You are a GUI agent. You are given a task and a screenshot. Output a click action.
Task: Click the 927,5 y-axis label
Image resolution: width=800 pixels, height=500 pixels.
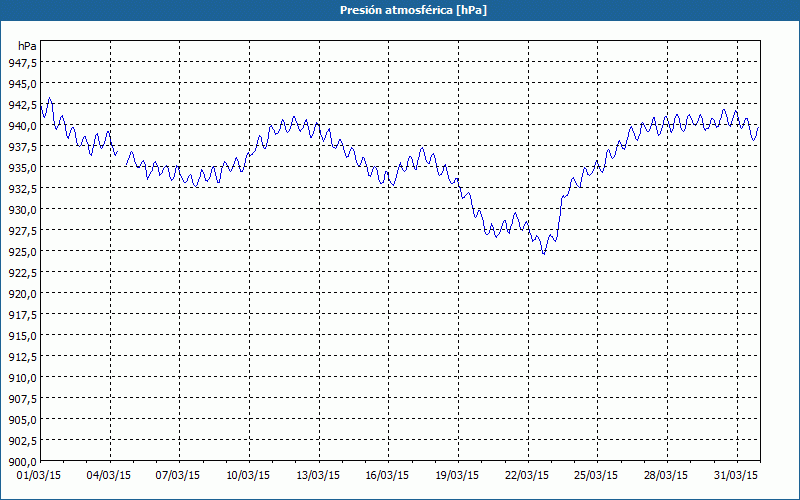coord(22,231)
